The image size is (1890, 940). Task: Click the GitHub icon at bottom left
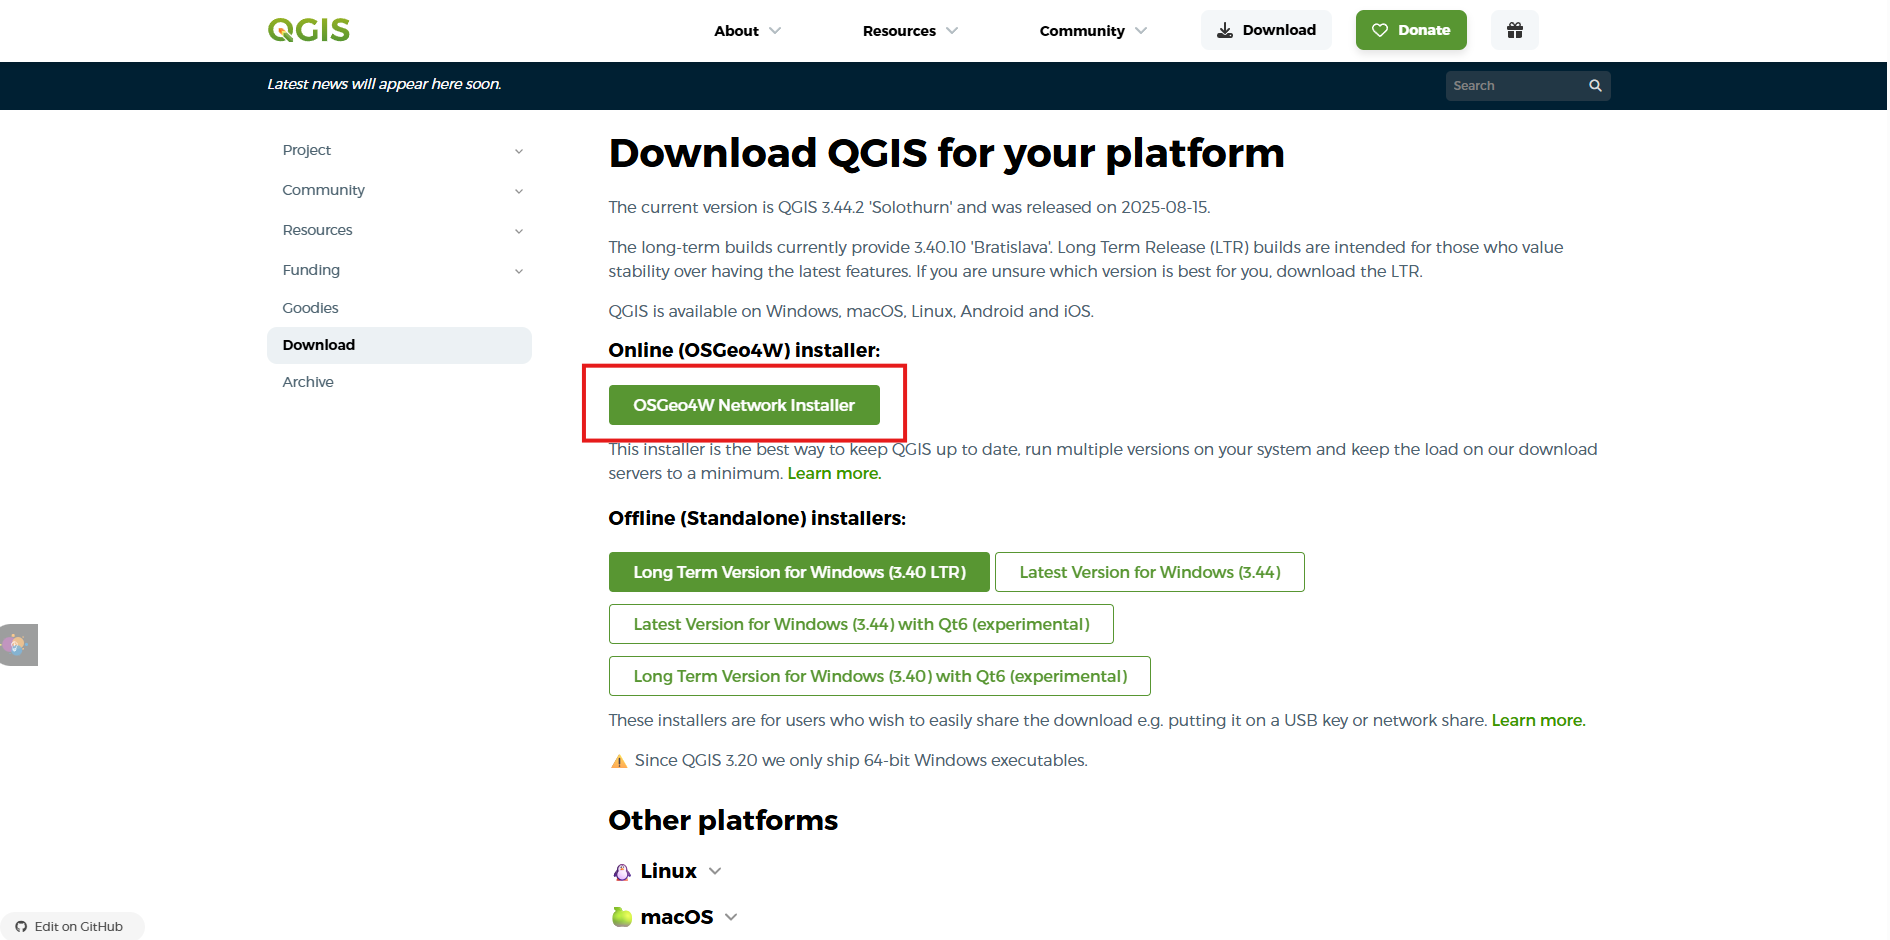(21, 927)
